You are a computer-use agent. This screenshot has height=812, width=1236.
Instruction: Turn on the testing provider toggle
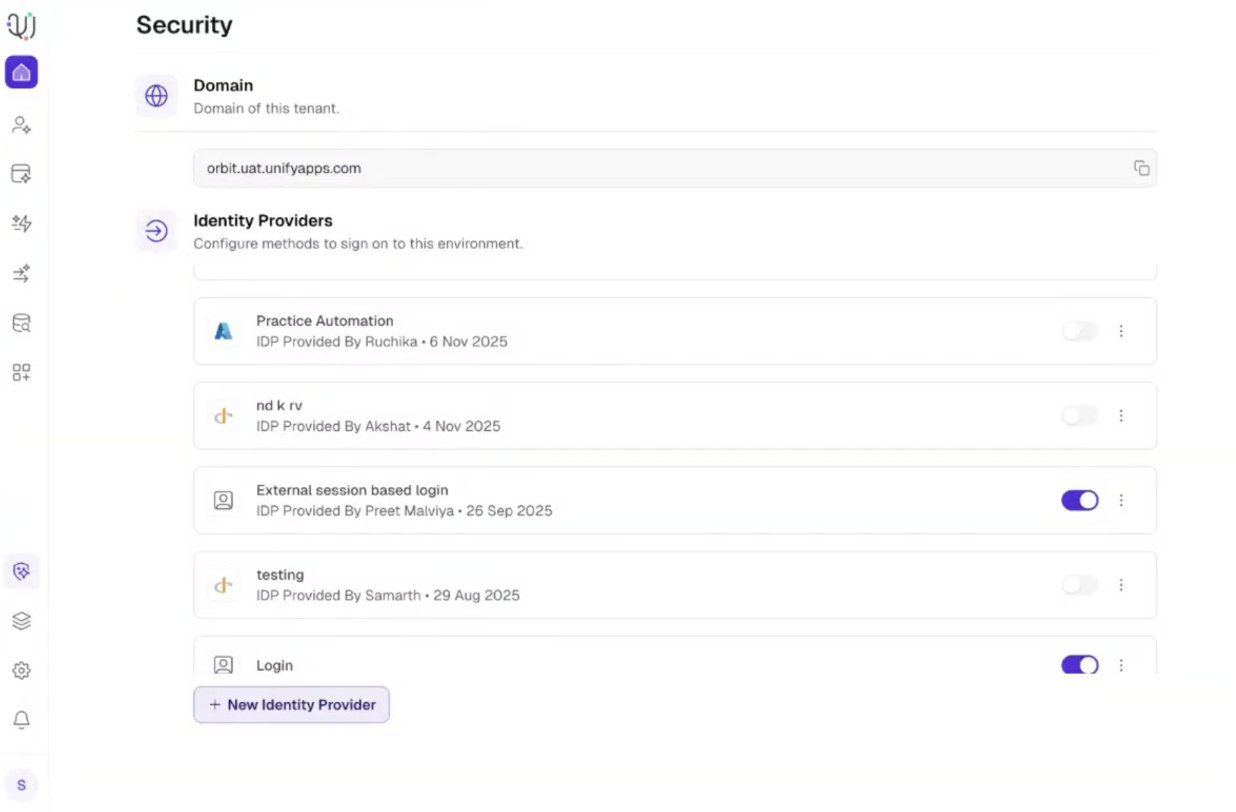[1080, 585]
